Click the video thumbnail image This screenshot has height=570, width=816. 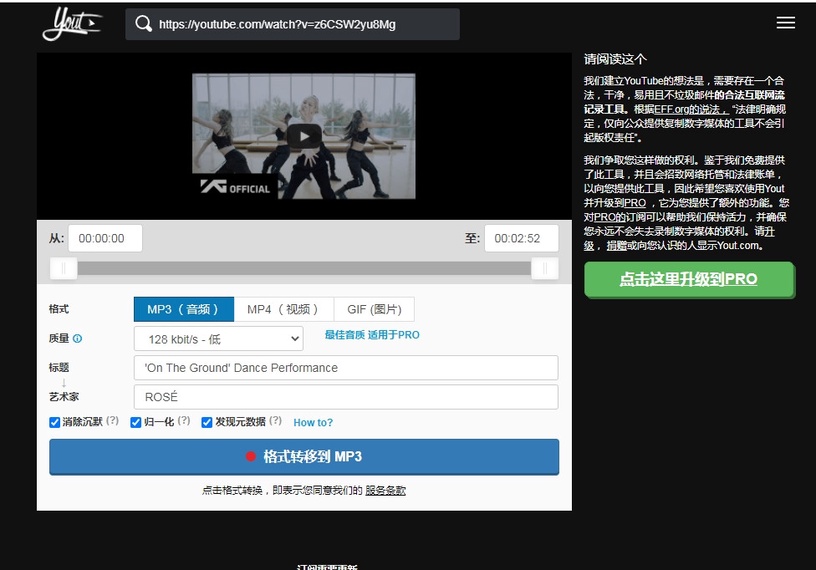(x=304, y=136)
